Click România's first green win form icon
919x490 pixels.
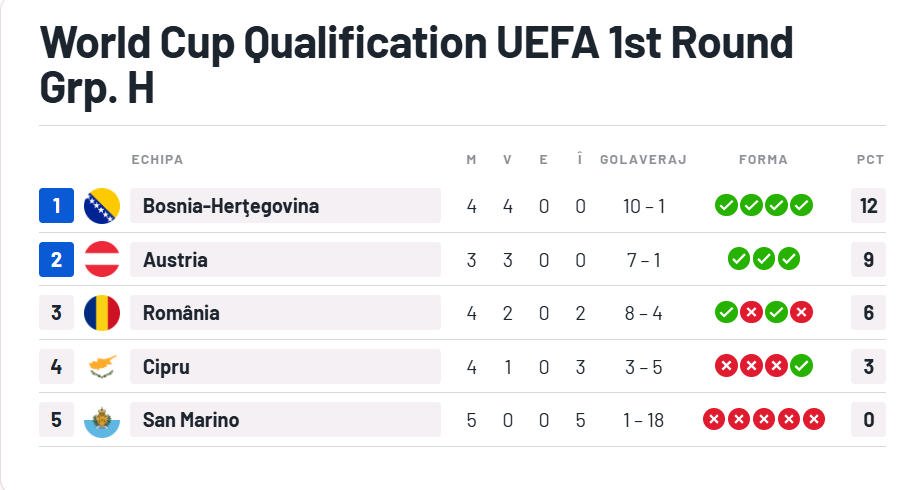[726, 312]
